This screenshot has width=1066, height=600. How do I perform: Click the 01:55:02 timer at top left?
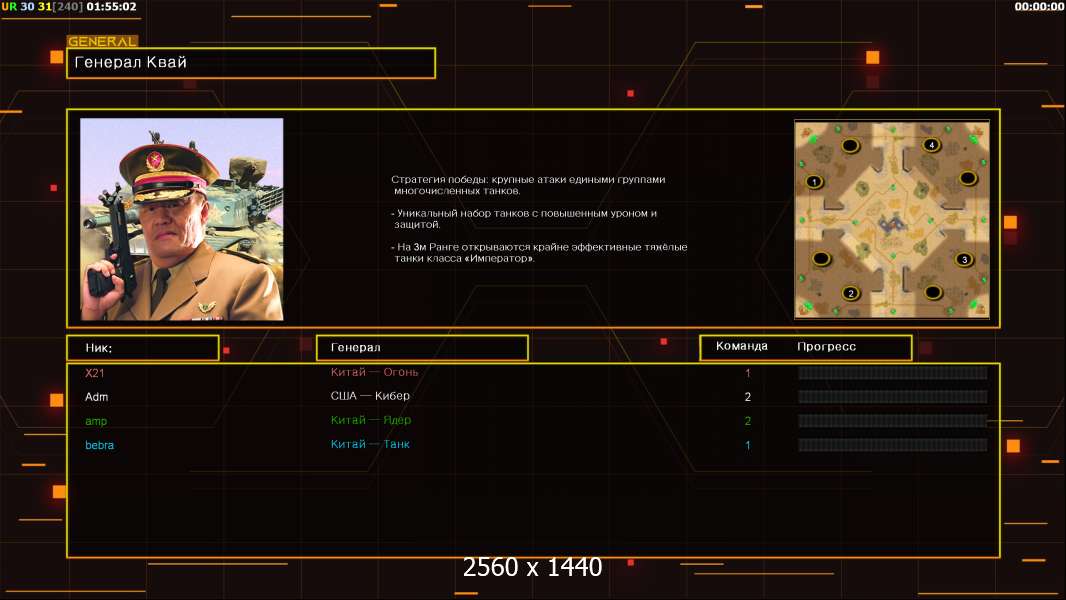pyautogui.click(x=111, y=7)
